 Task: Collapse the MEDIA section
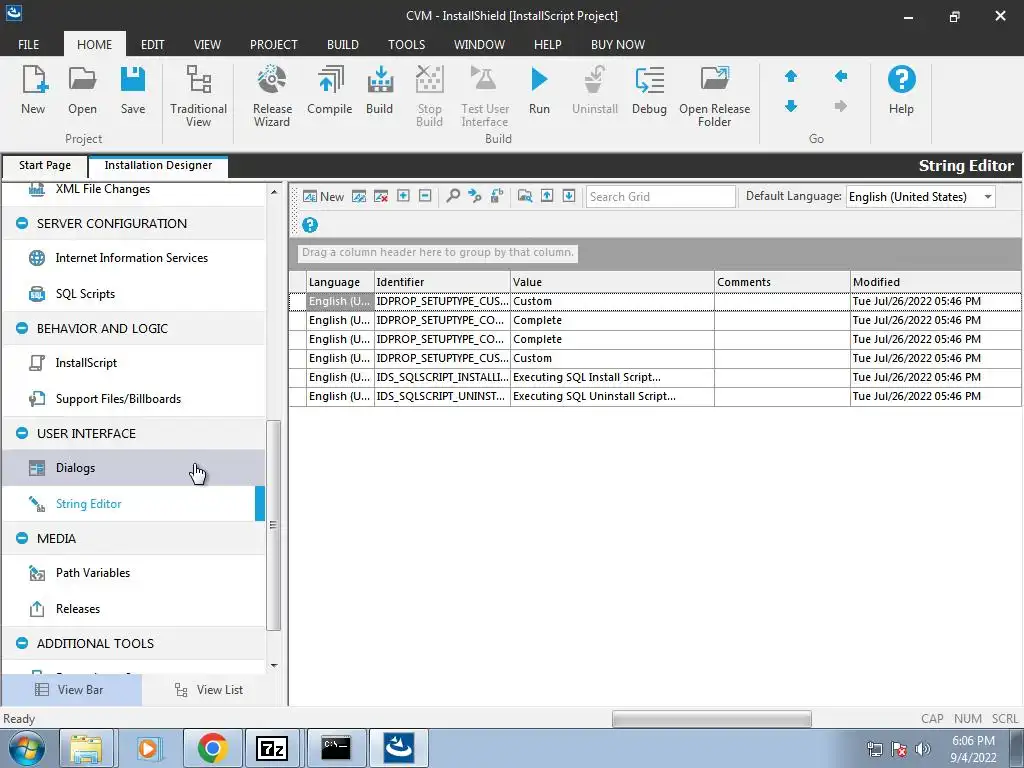pyautogui.click(x=22, y=539)
